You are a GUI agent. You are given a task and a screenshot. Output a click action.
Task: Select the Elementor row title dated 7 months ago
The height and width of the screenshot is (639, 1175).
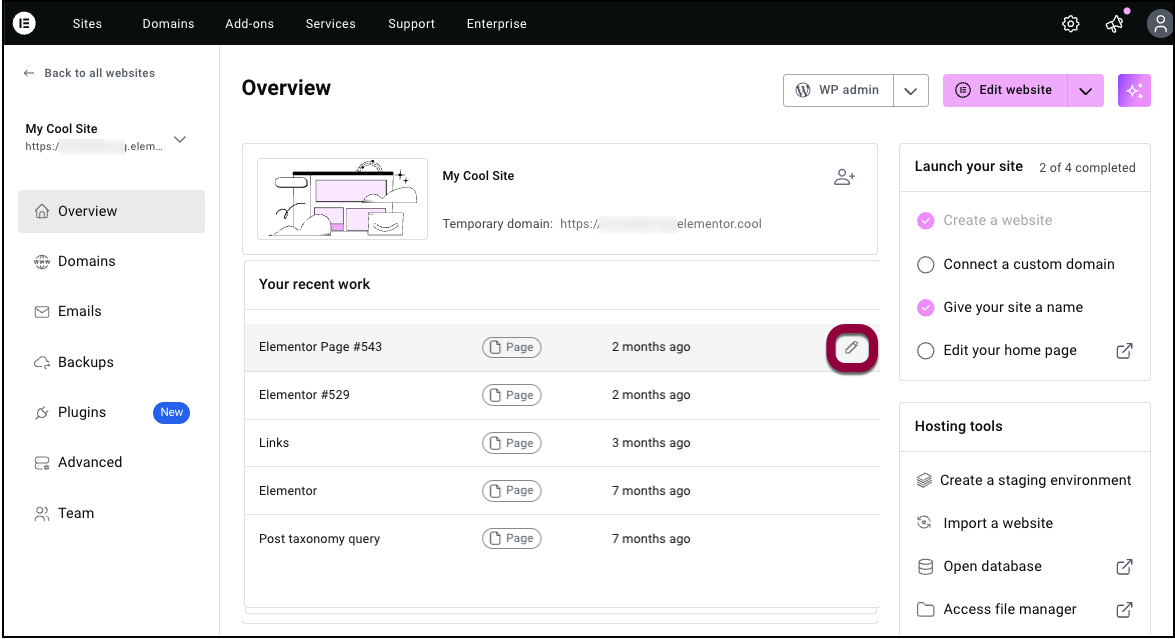288,491
